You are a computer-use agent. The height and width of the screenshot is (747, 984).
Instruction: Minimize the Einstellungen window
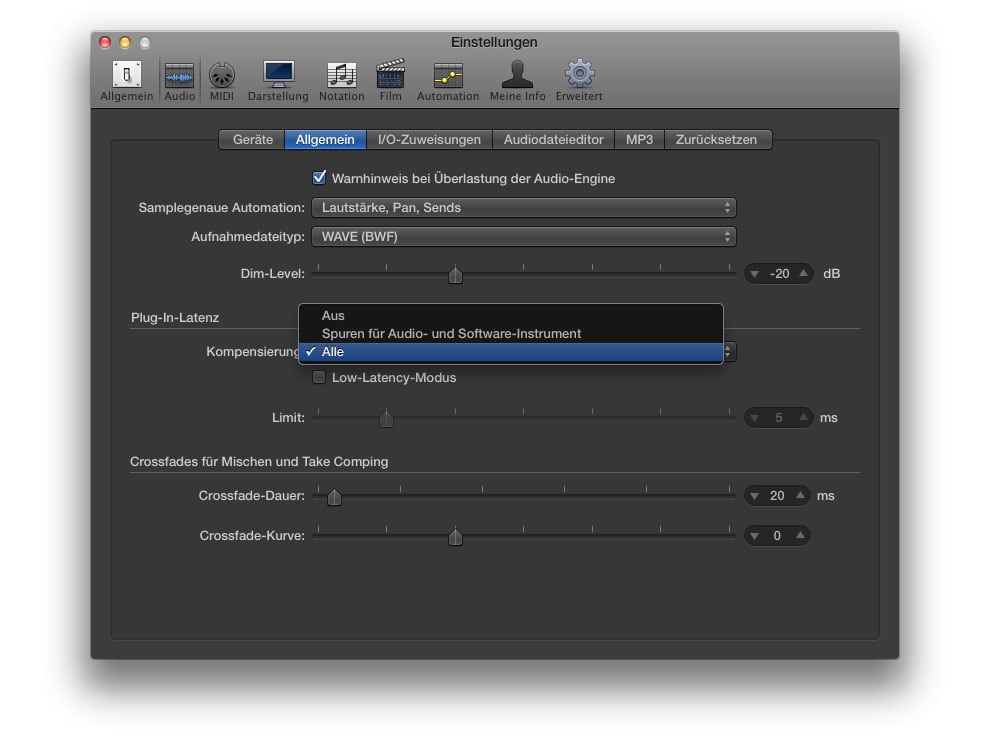125,42
